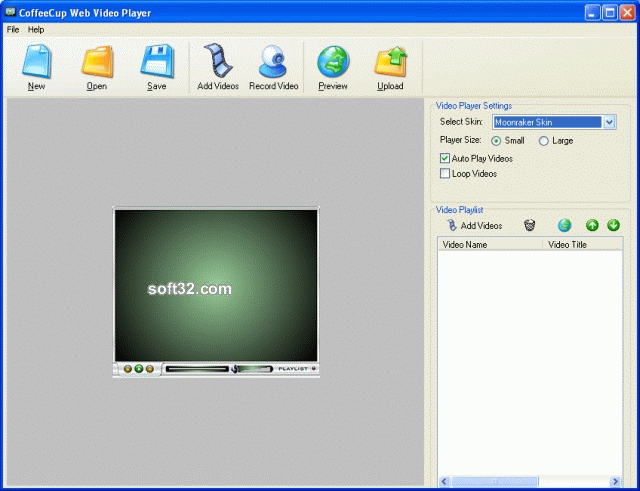Screen dimensions: 640x491
Task: Expand the Select Skin dropdown arrow
Action: 609,122
